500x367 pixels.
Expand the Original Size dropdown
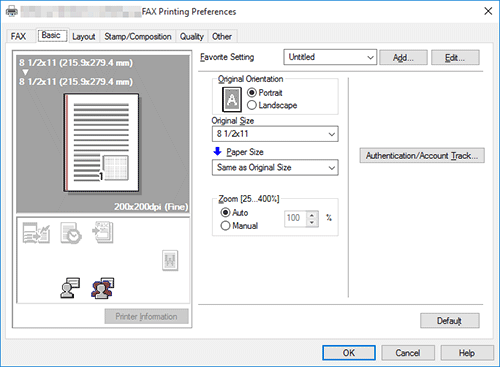[275, 134]
